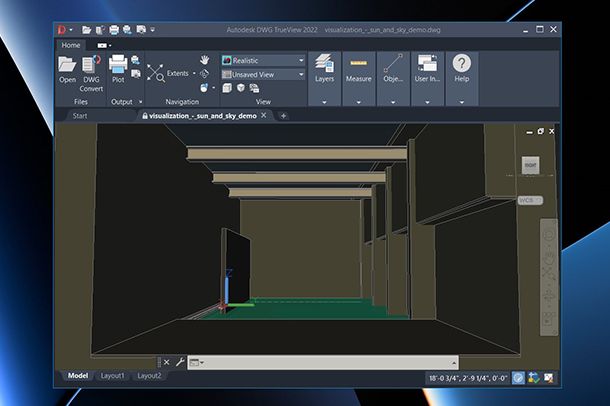Viewport: 610px width, 406px height.
Task: Expand the arrow under Layers panel
Action: (324, 102)
